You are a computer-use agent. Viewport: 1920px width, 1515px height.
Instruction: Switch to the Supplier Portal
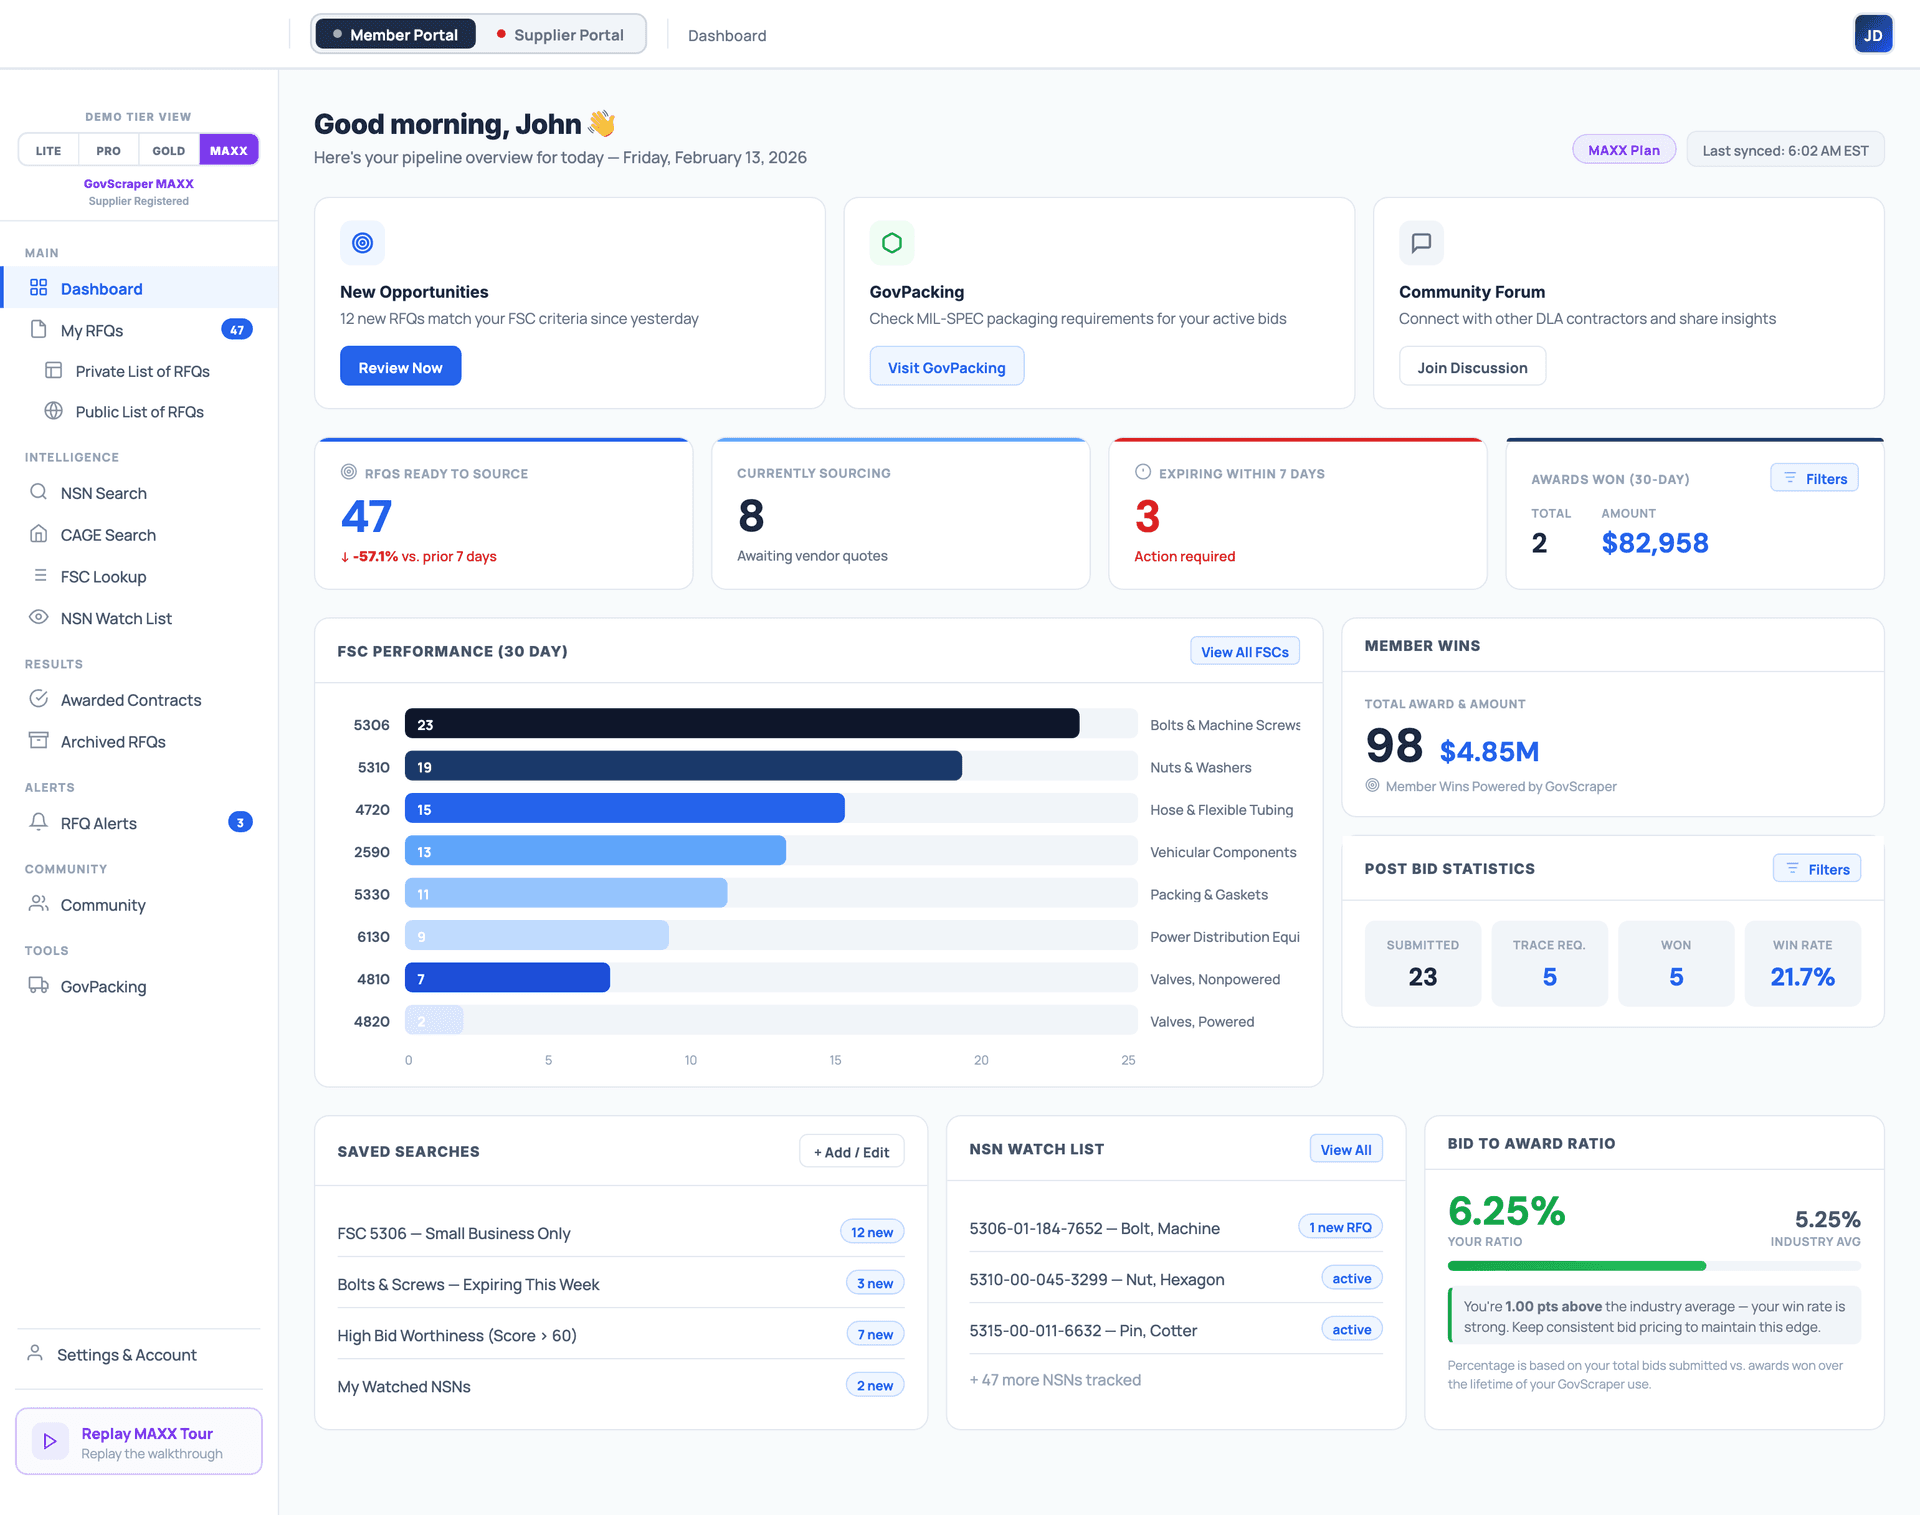click(x=560, y=34)
